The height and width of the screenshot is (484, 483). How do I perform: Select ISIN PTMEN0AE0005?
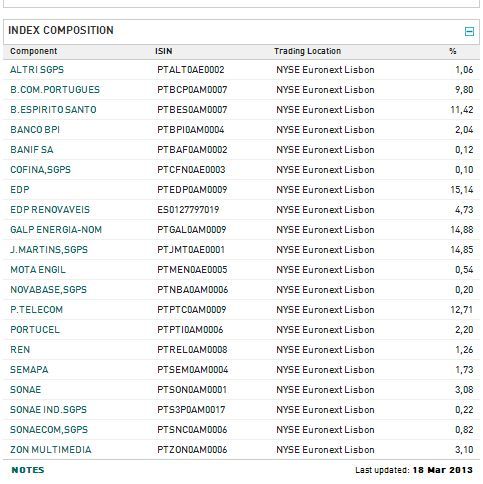(192, 270)
